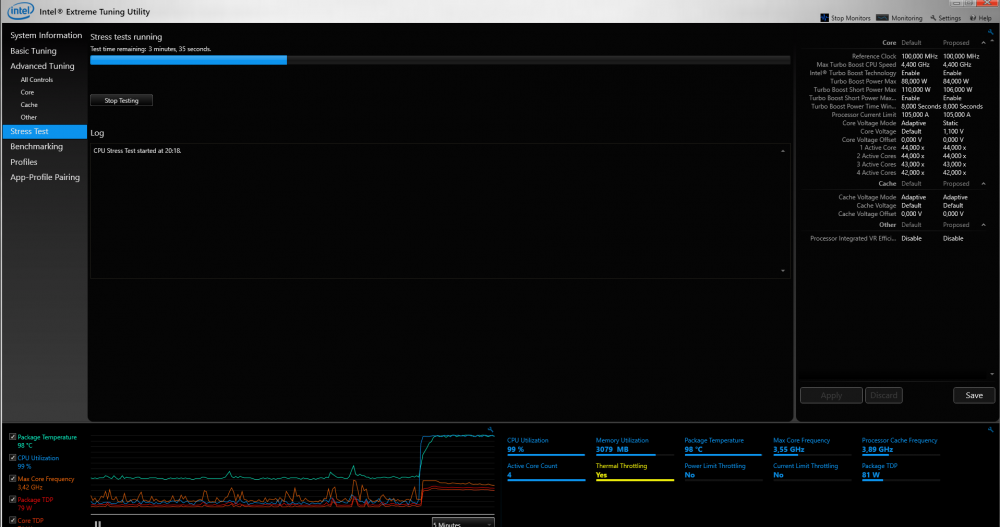Collapse the Core section in the settings panel
Viewport: 1000px width, 527px height.
pyautogui.click(x=982, y=44)
